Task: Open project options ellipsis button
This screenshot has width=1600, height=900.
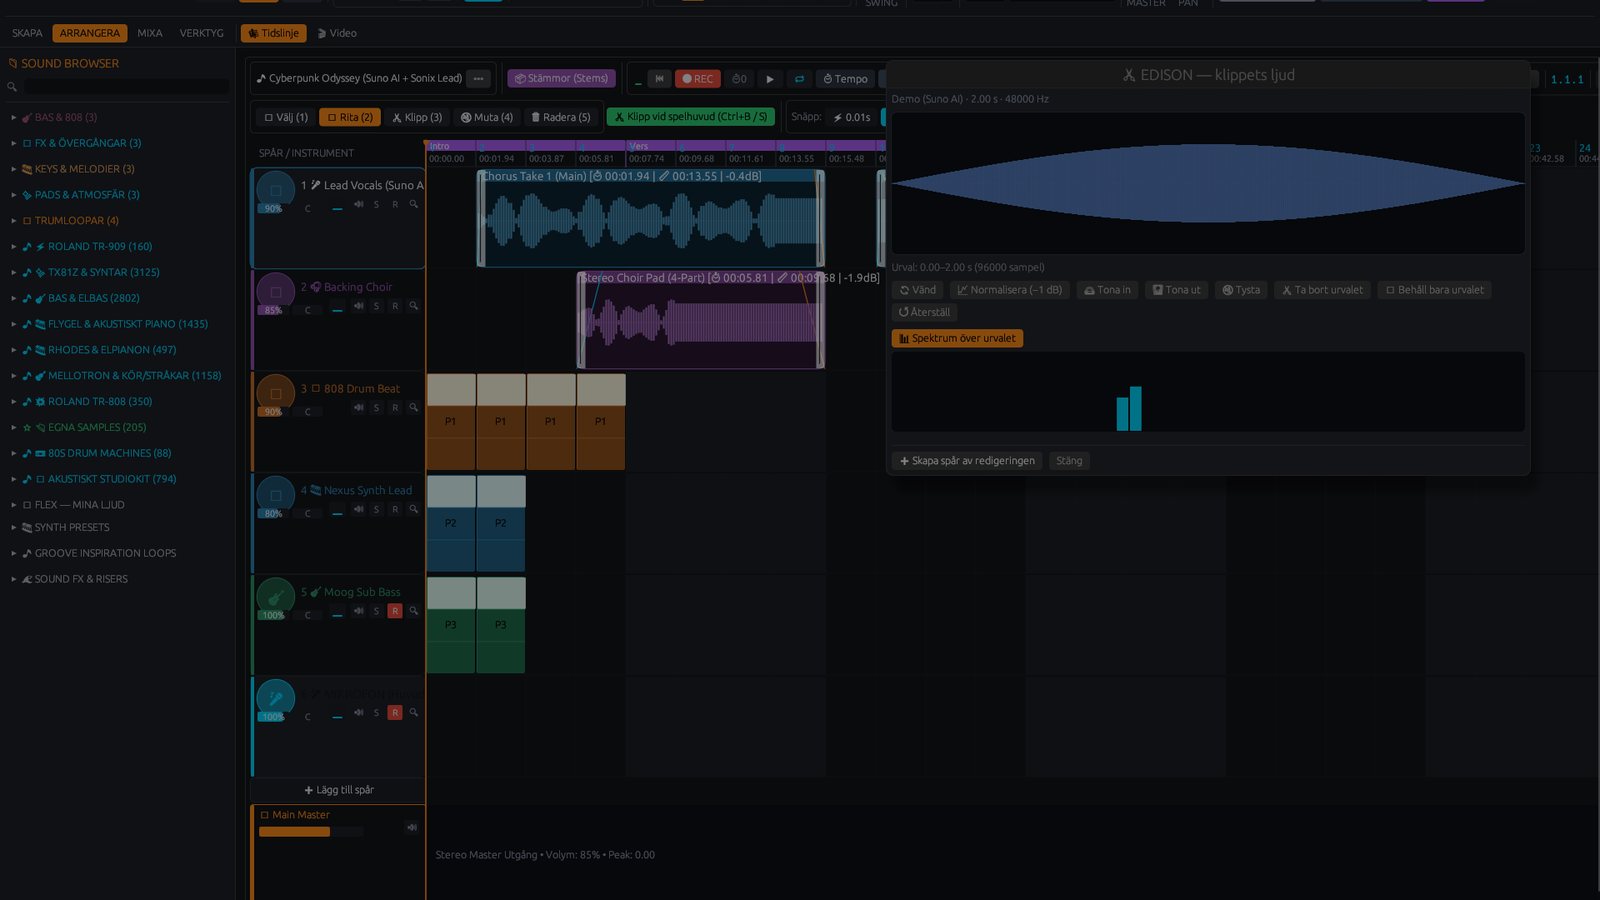Action: (x=479, y=78)
